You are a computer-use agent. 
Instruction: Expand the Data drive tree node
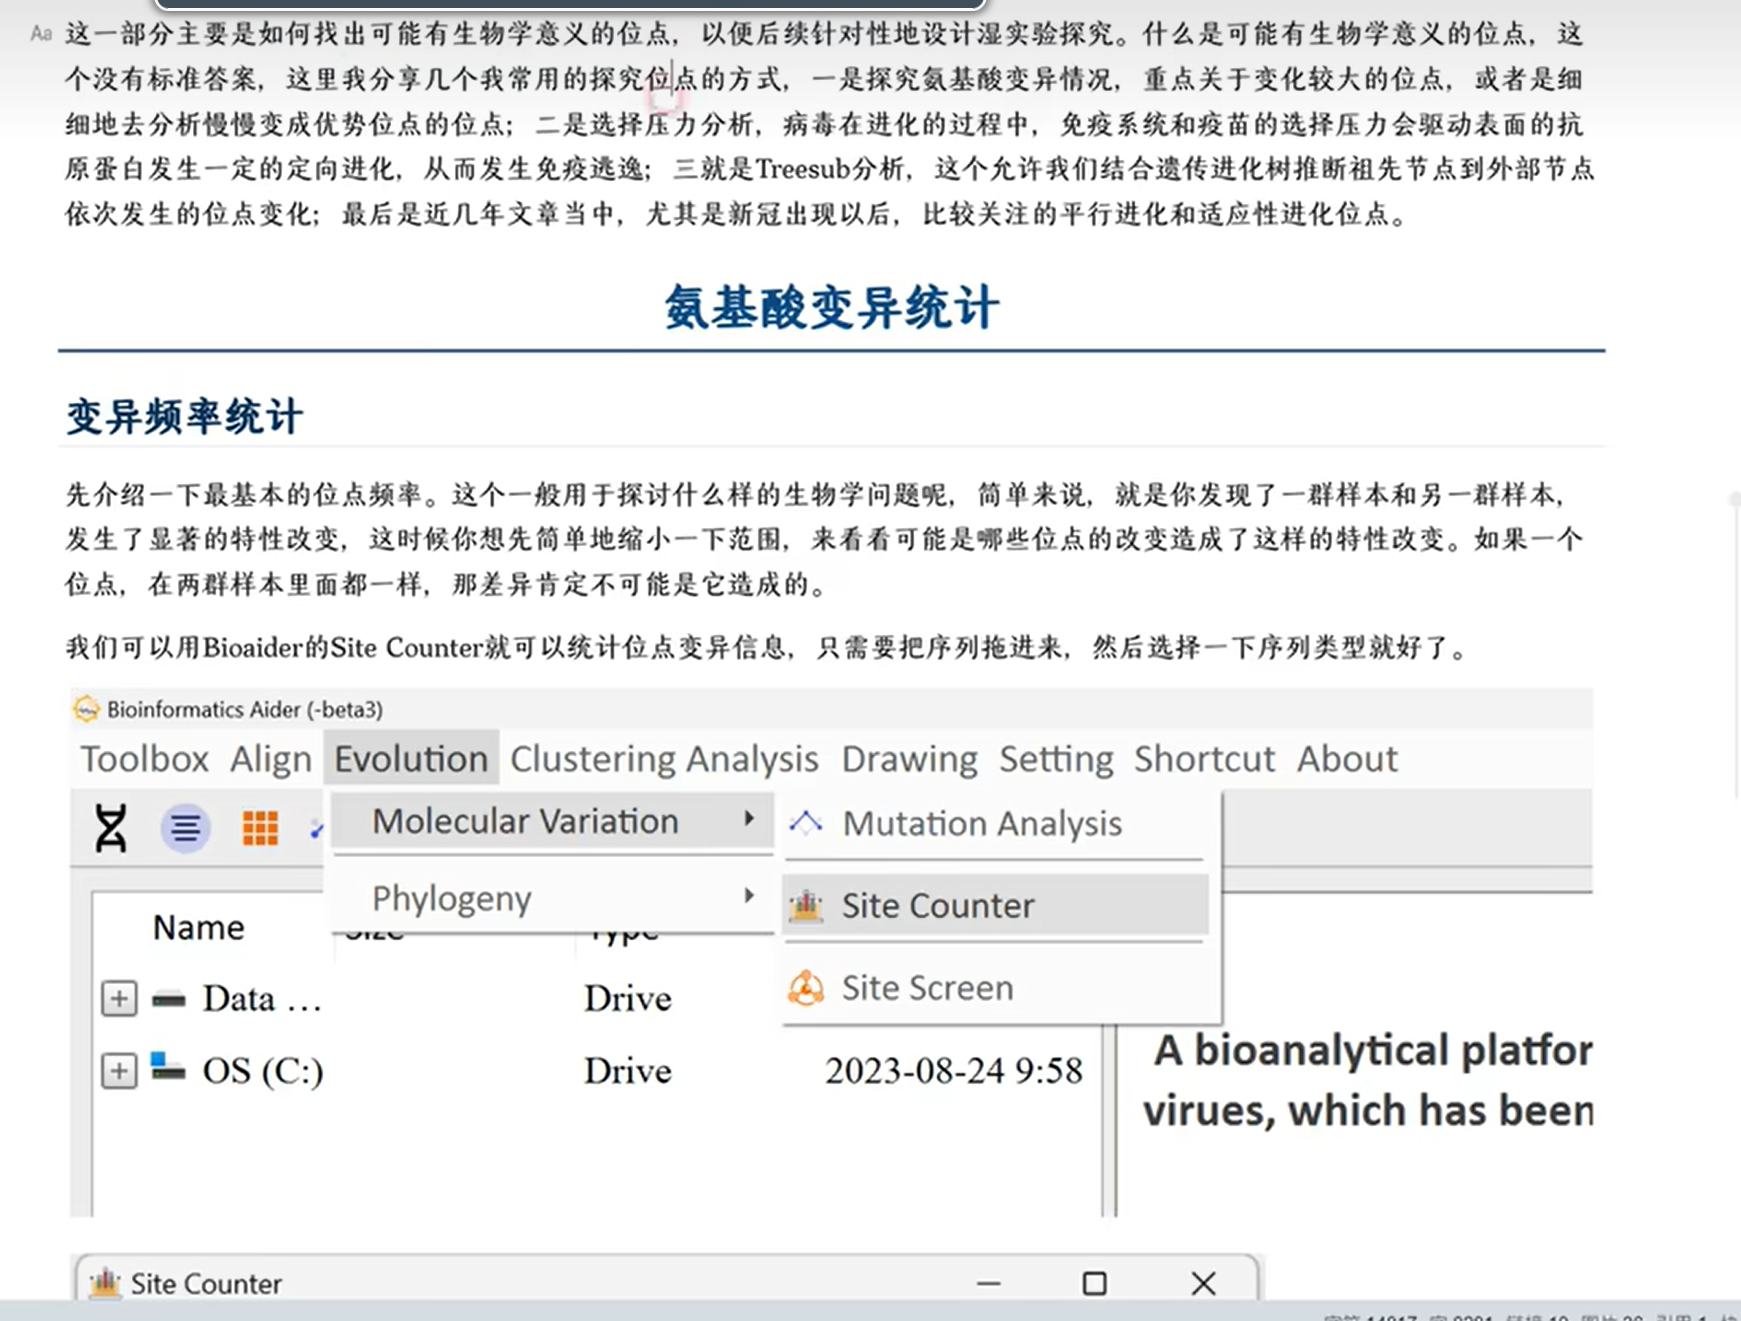[x=119, y=998]
